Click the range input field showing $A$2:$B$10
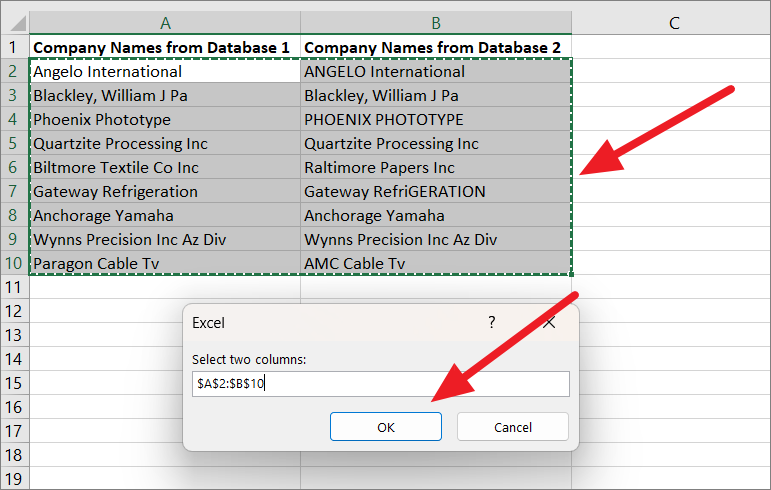Image resolution: width=771 pixels, height=490 pixels. [381, 383]
